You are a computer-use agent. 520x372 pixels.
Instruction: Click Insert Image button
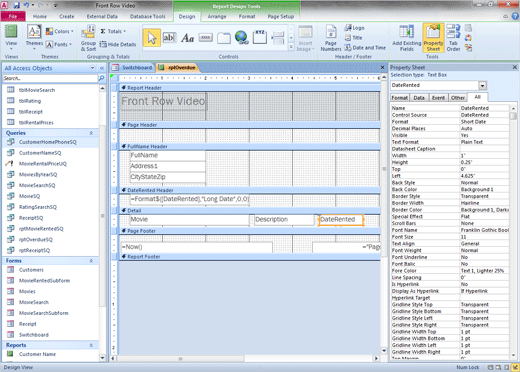pyautogui.click(x=305, y=38)
